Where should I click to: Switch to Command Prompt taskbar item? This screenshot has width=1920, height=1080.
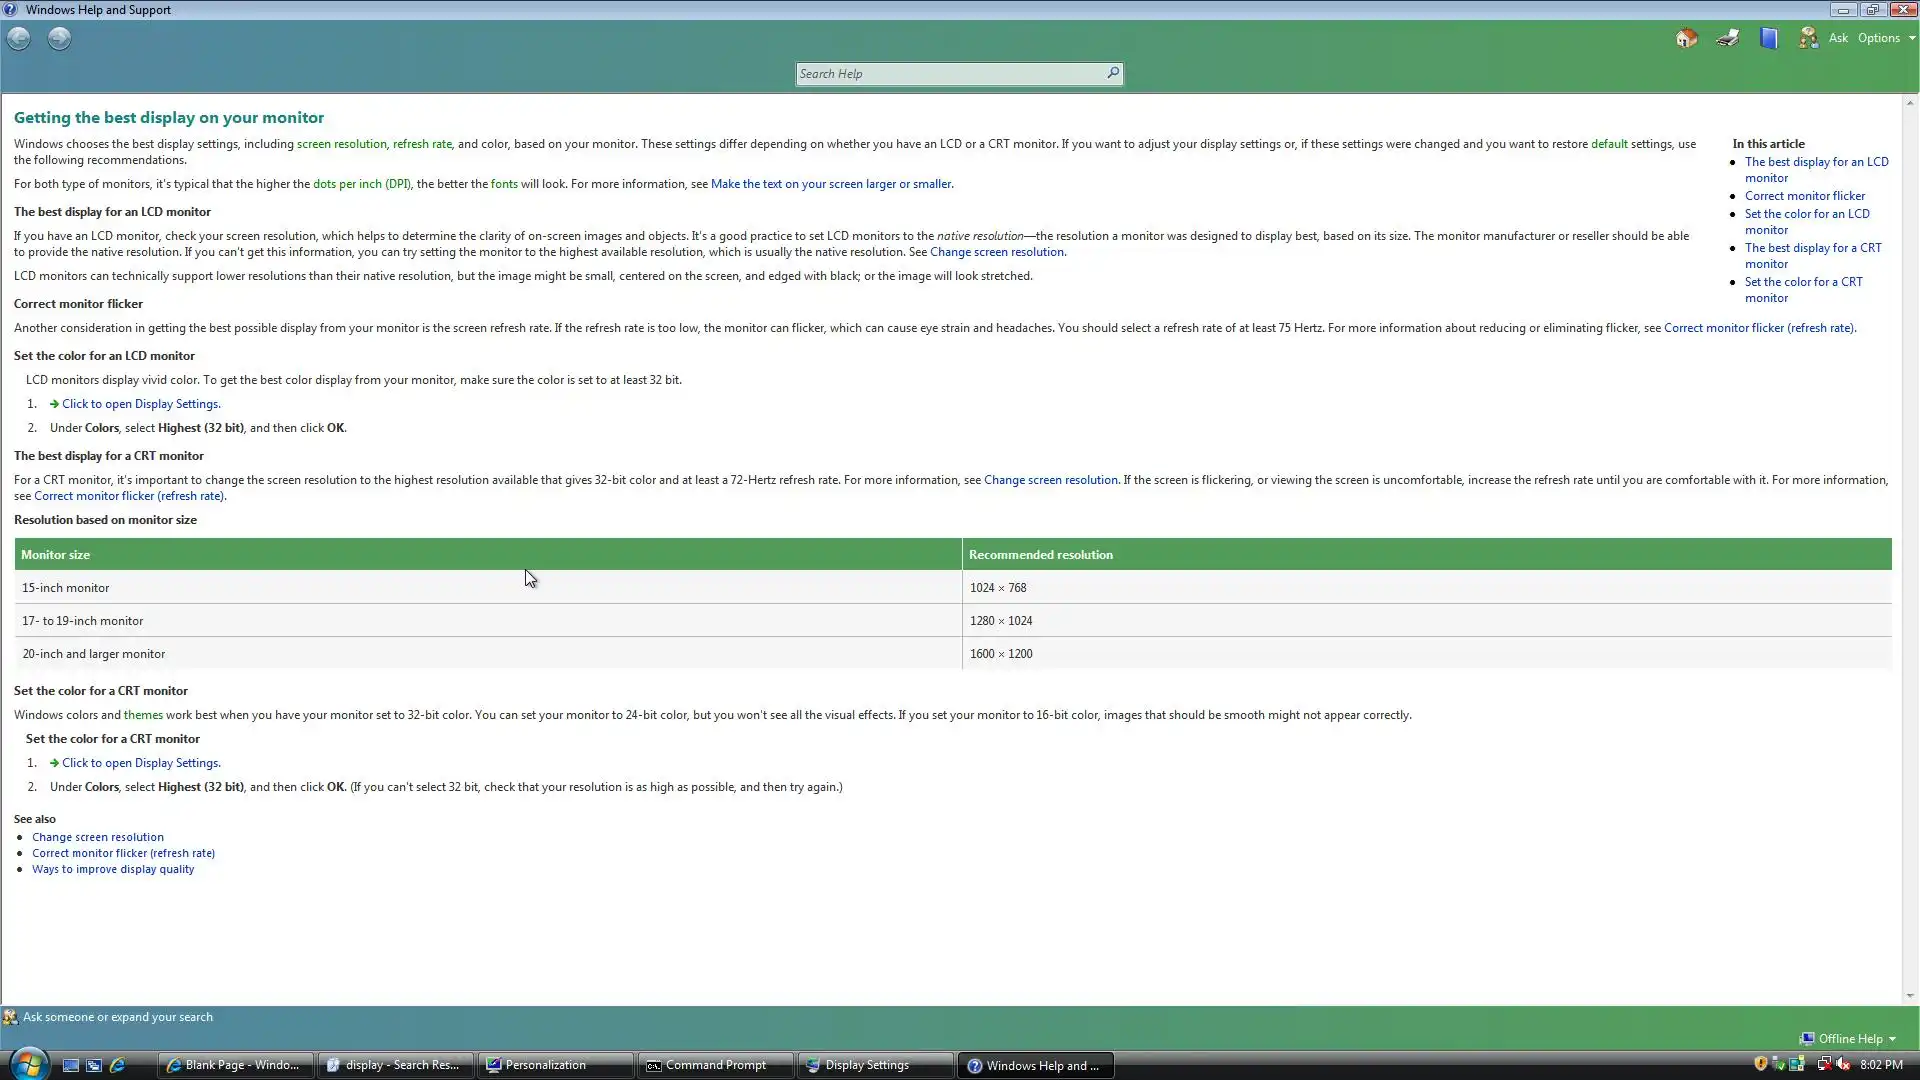pyautogui.click(x=715, y=1065)
